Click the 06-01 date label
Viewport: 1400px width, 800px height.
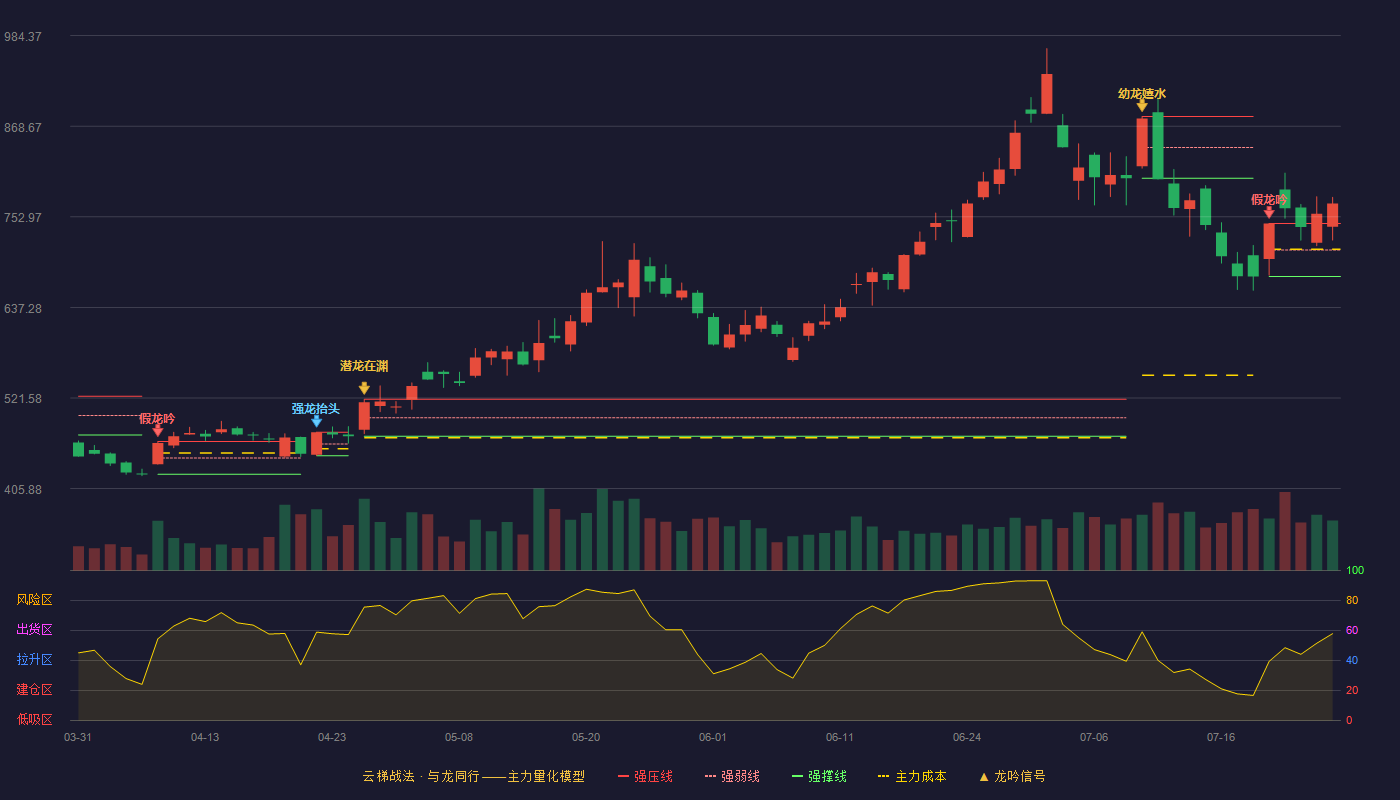pos(713,737)
